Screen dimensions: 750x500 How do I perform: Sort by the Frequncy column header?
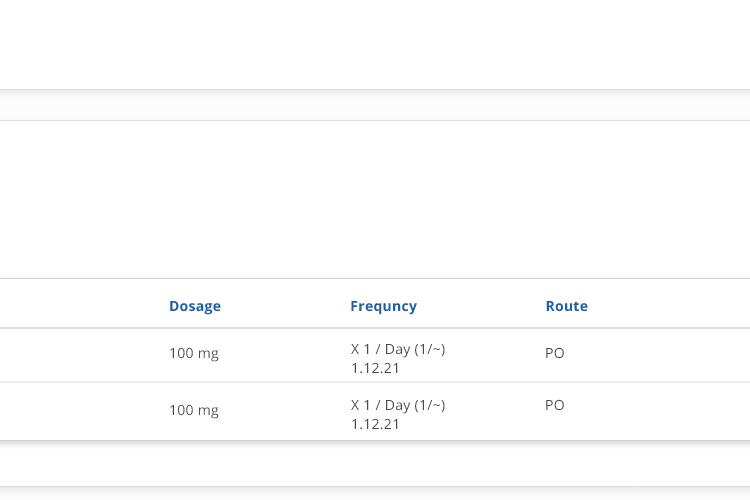point(383,306)
